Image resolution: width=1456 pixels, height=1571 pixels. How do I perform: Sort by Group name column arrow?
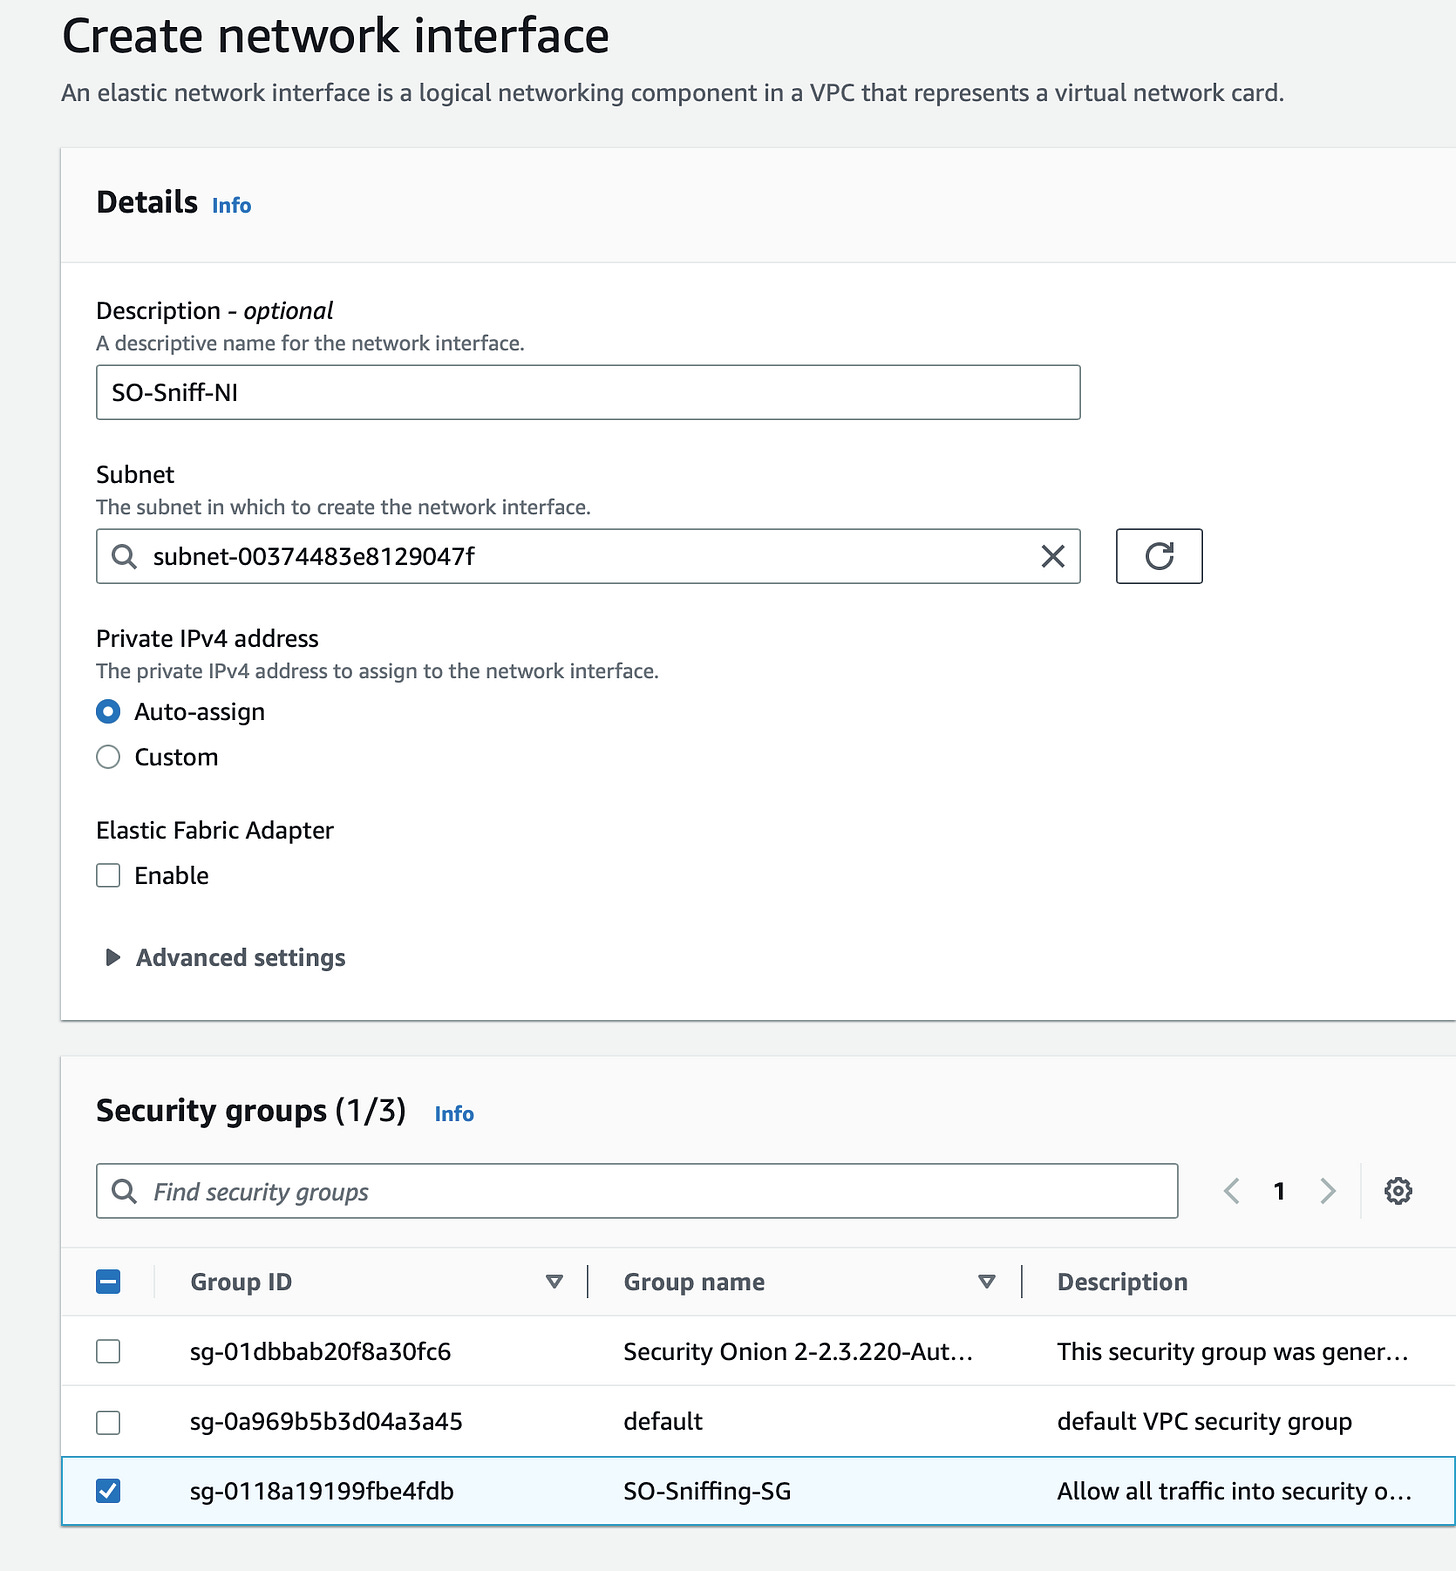click(x=986, y=1282)
